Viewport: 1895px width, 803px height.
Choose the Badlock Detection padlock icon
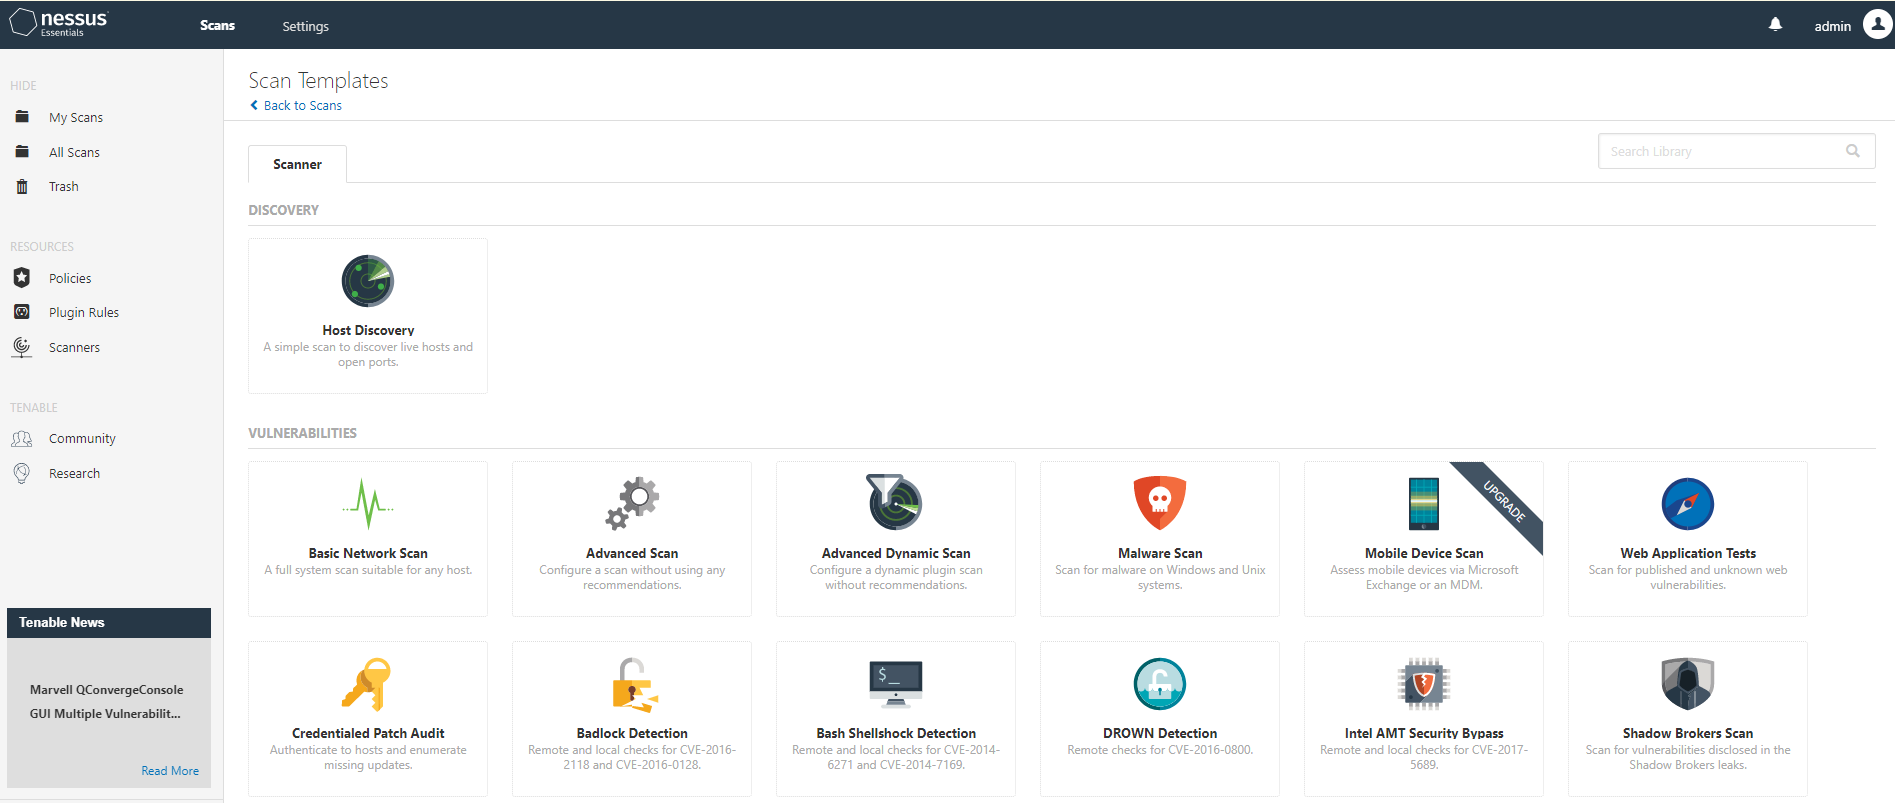[x=634, y=684]
